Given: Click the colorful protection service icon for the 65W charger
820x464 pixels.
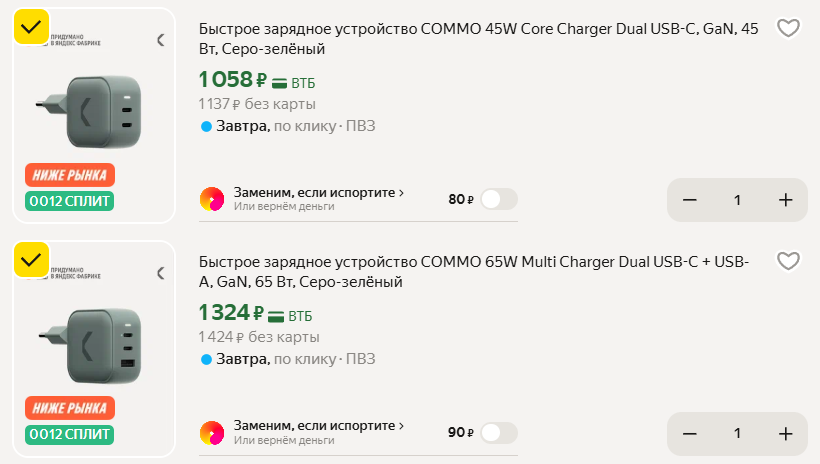Looking at the screenshot, I should (212, 433).
